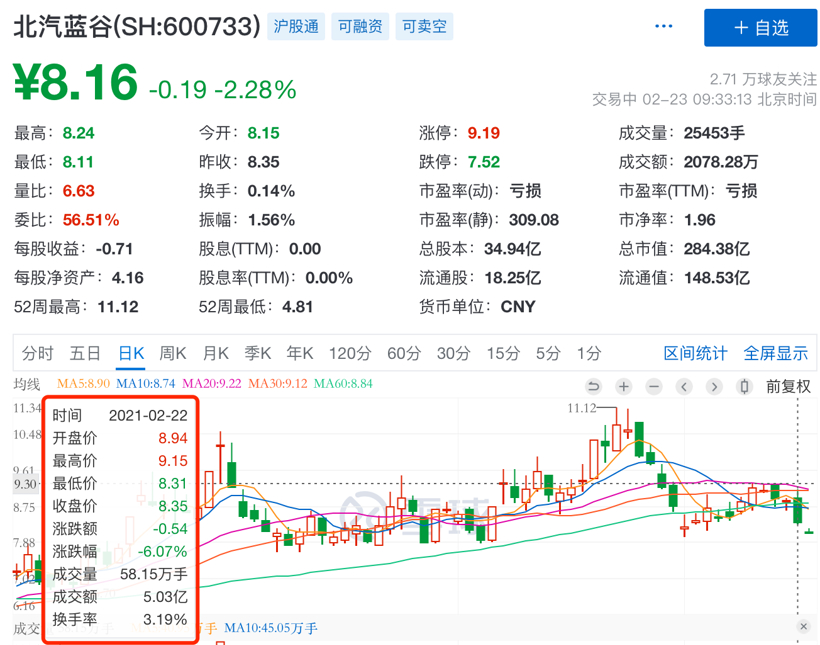Click the current price ¥8.16
The image size is (820, 645).
coord(75,82)
